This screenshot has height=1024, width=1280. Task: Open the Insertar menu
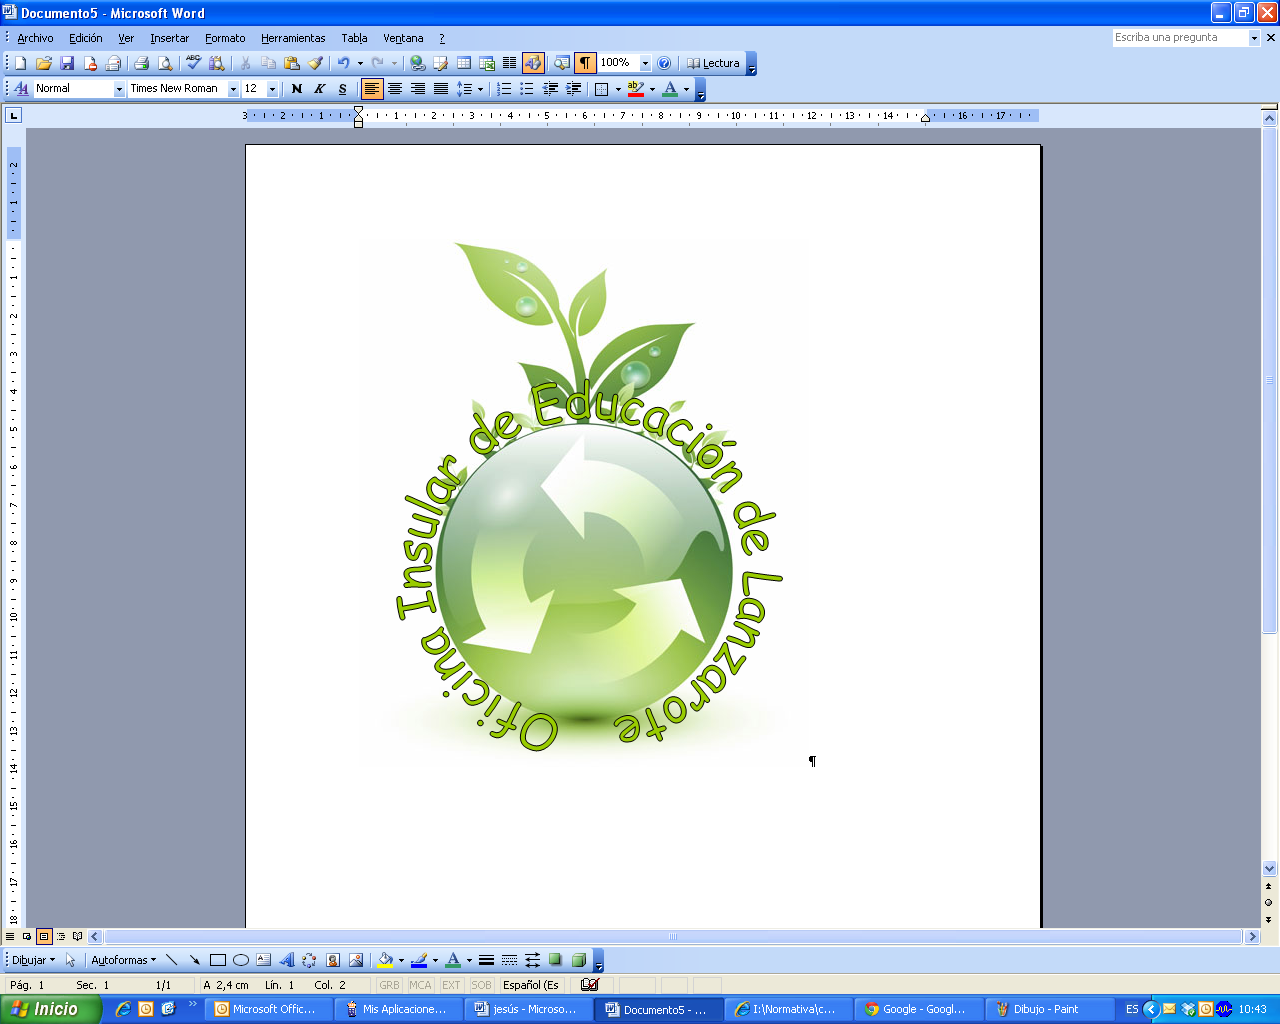tap(169, 38)
